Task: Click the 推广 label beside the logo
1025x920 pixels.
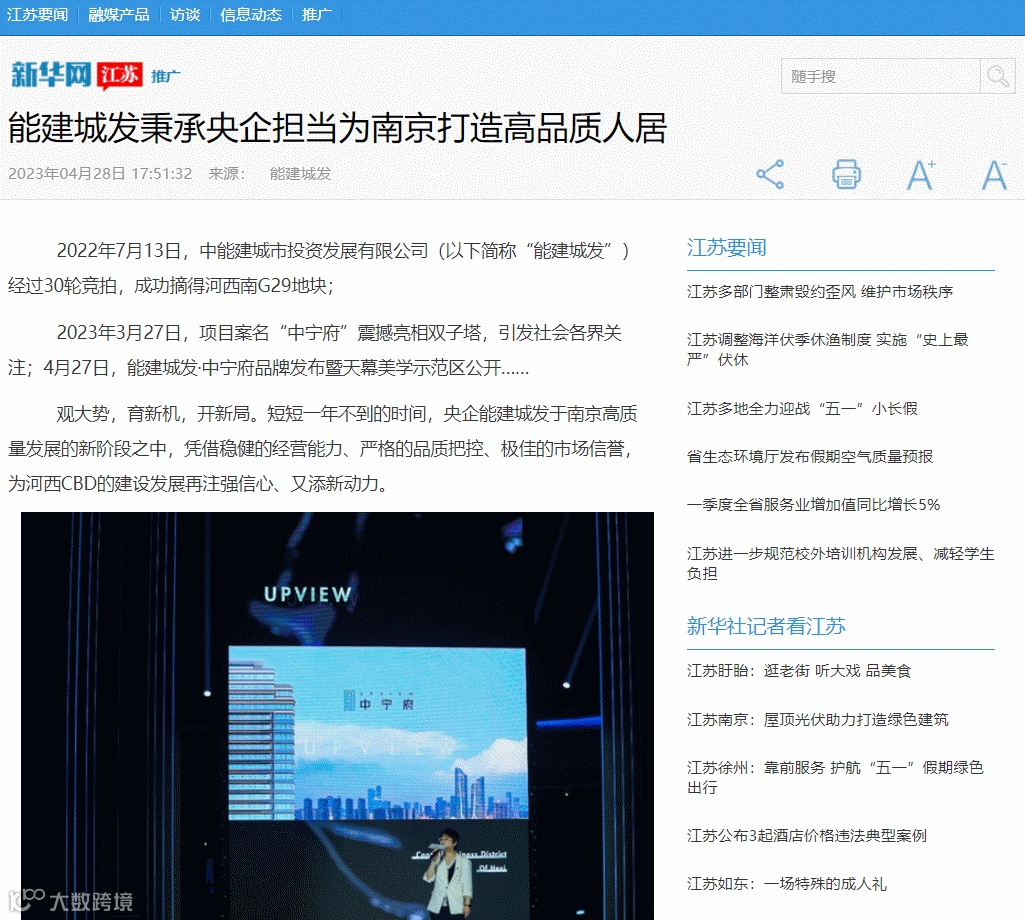Action: pos(165,77)
